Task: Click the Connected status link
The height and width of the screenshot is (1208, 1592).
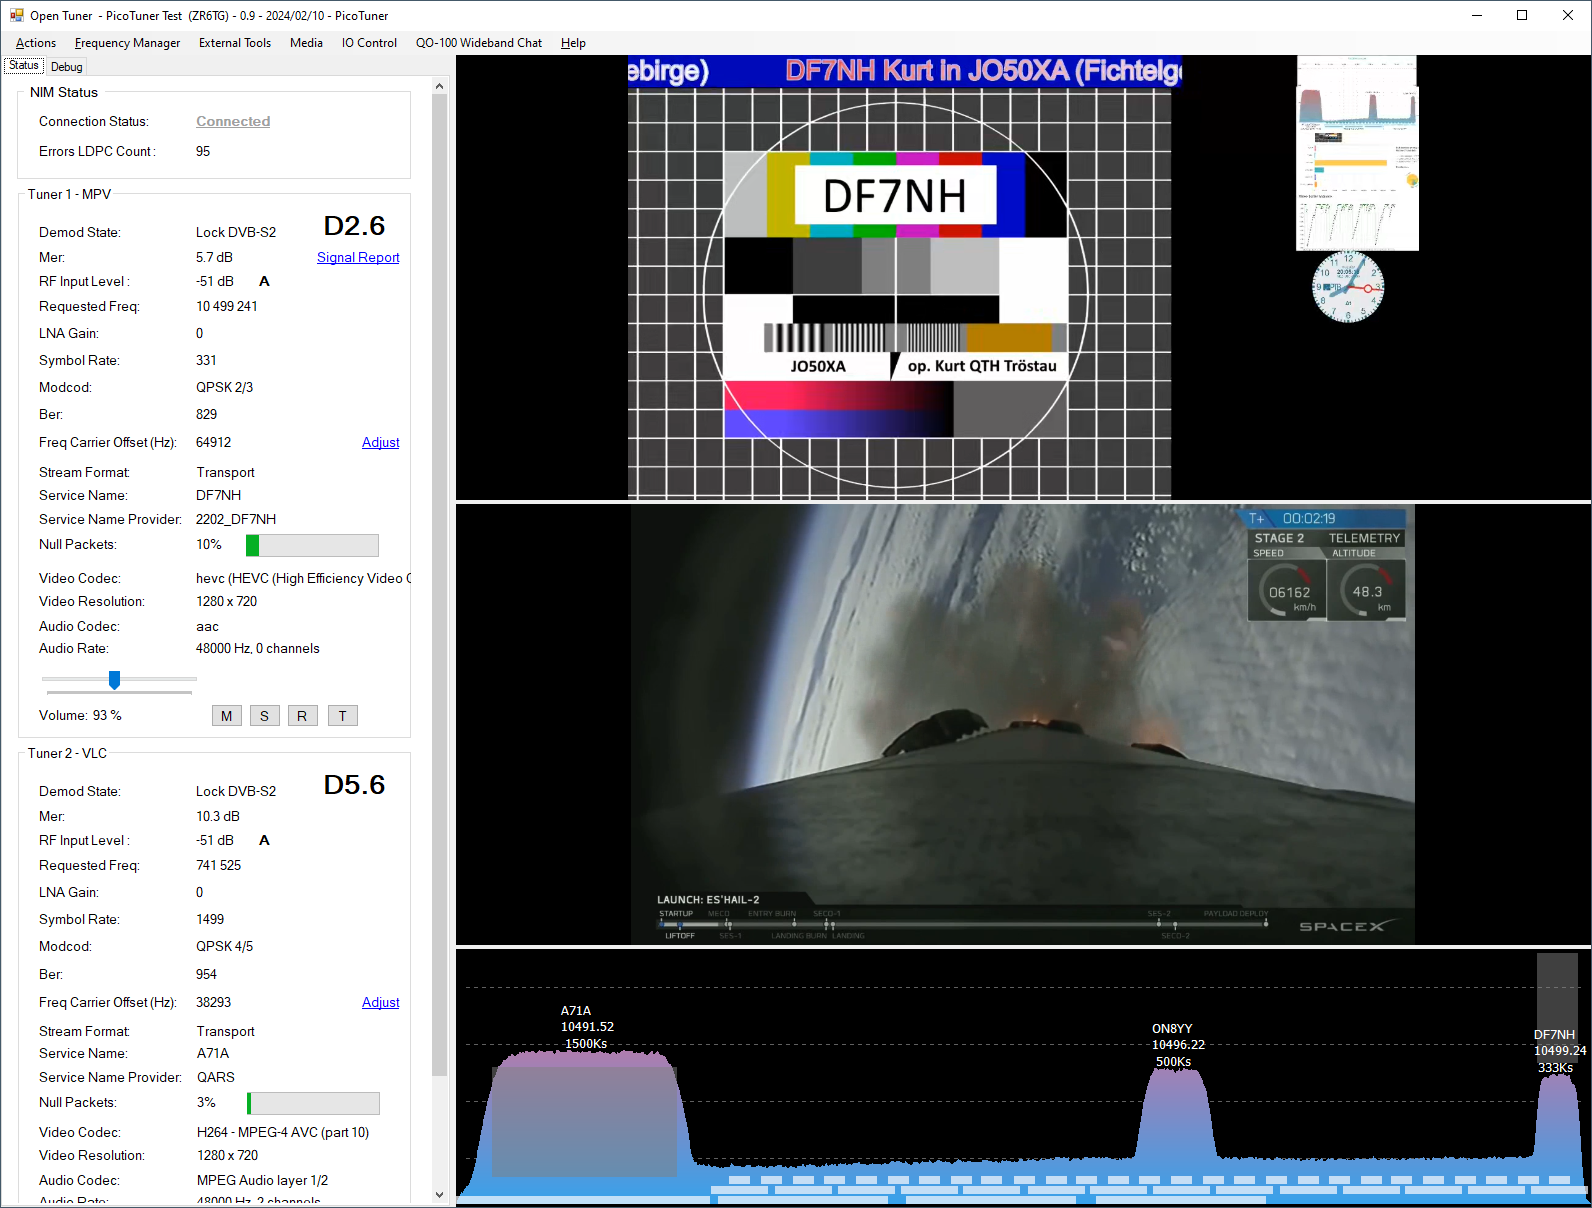Action: 233,121
